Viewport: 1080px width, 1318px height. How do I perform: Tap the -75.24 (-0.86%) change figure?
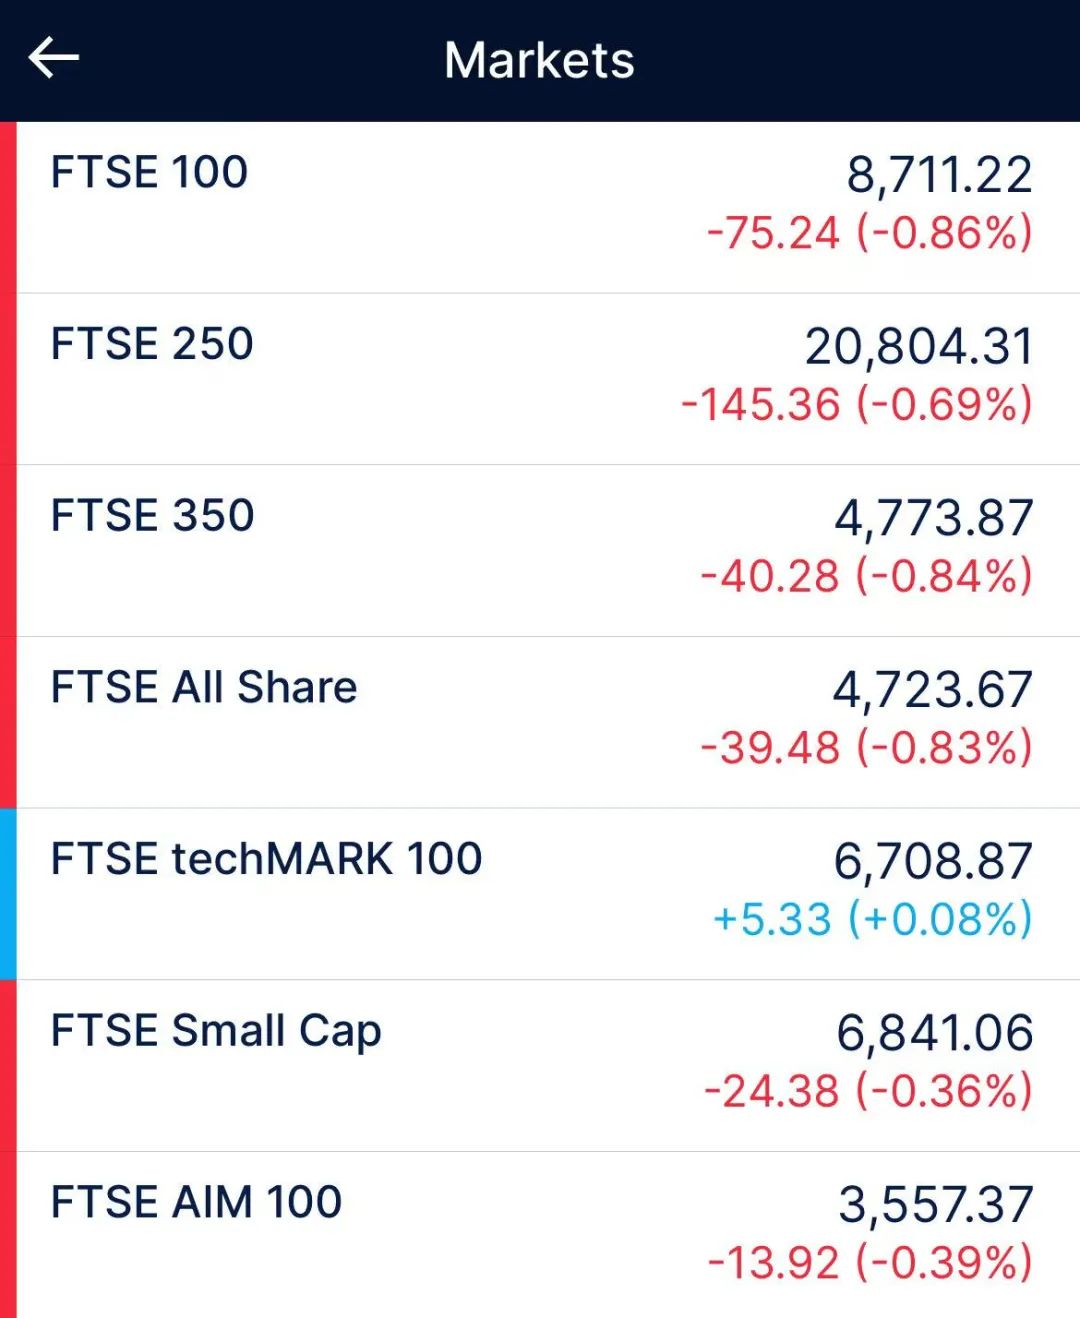[x=869, y=233]
